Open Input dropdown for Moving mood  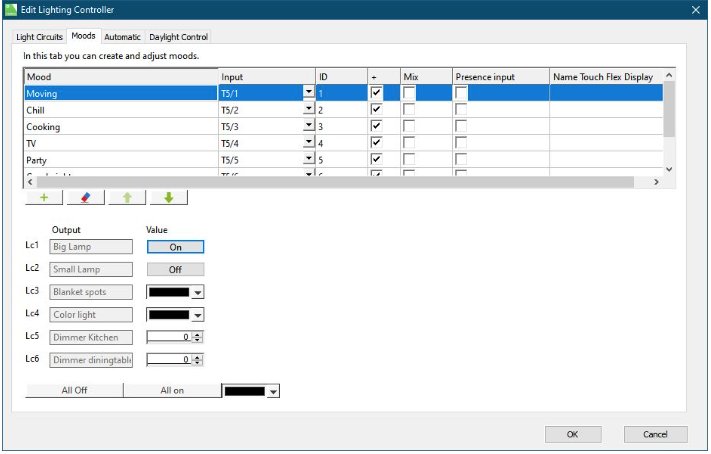pos(308,93)
